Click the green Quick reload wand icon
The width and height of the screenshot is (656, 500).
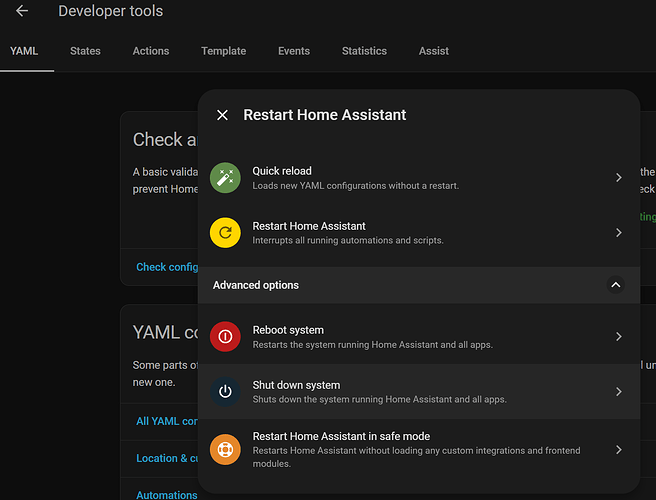[x=225, y=178]
